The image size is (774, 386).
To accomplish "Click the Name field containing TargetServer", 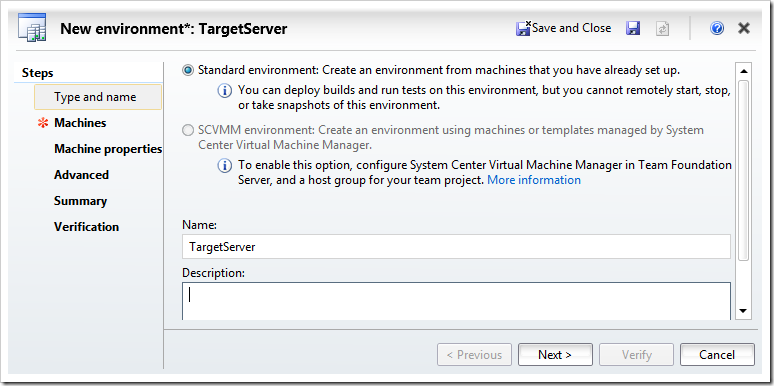I will (456, 247).
